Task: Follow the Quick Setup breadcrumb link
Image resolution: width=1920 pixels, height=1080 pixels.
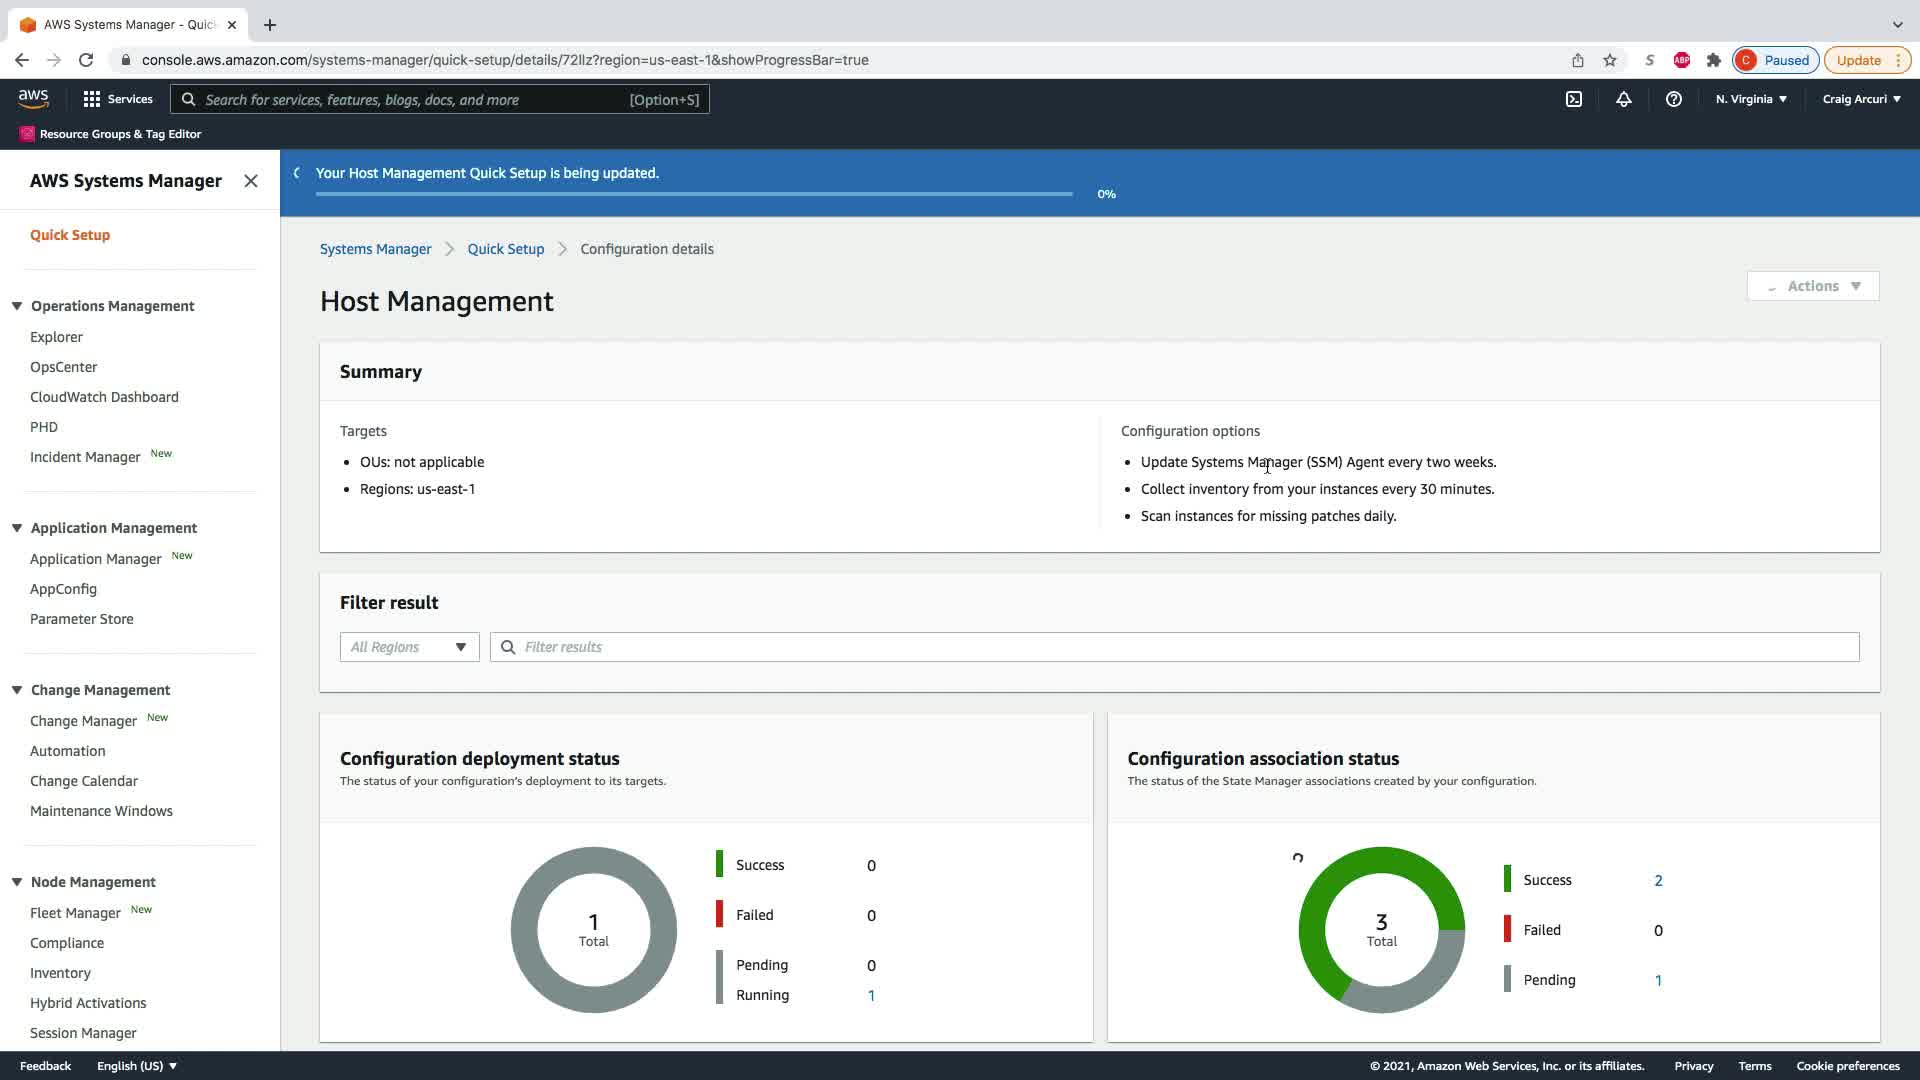Action: point(506,249)
